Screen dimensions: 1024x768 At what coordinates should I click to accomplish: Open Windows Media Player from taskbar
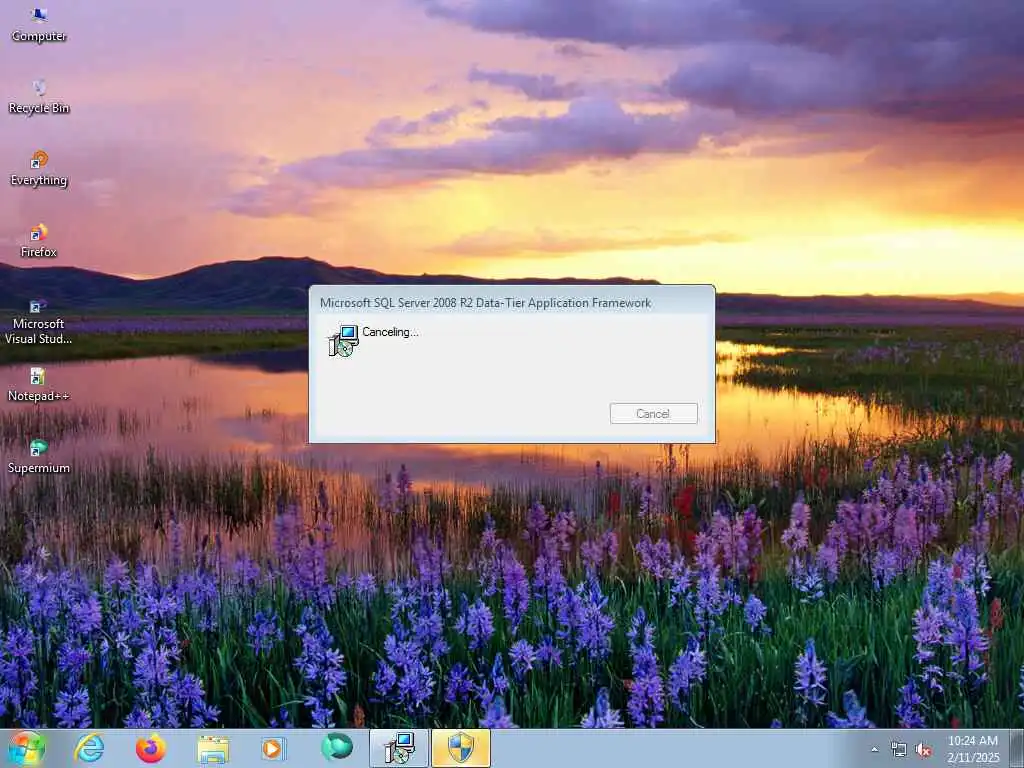pos(273,748)
